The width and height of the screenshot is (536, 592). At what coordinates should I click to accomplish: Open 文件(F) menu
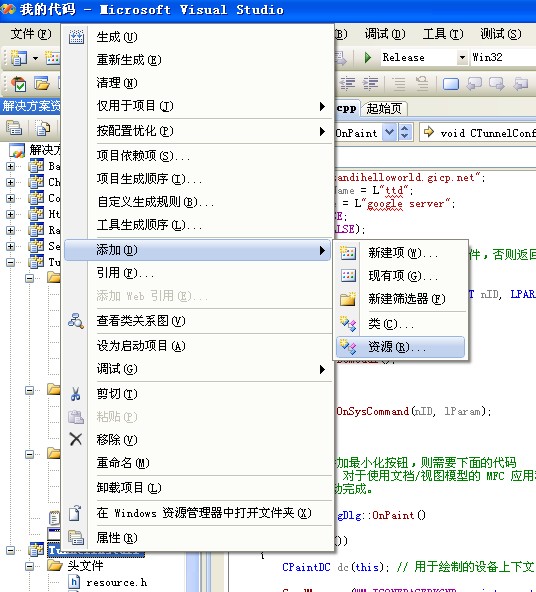coord(31,34)
